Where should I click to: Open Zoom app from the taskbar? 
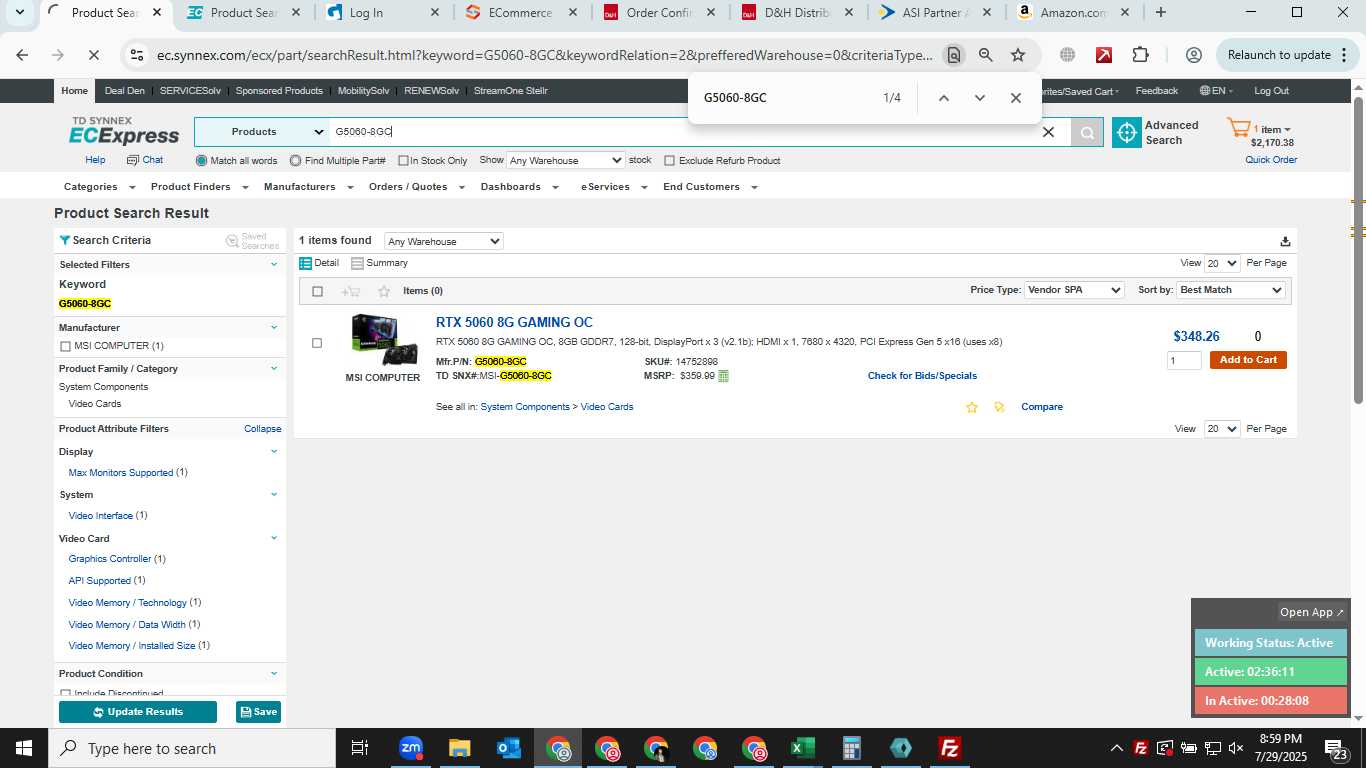(x=411, y=748)
